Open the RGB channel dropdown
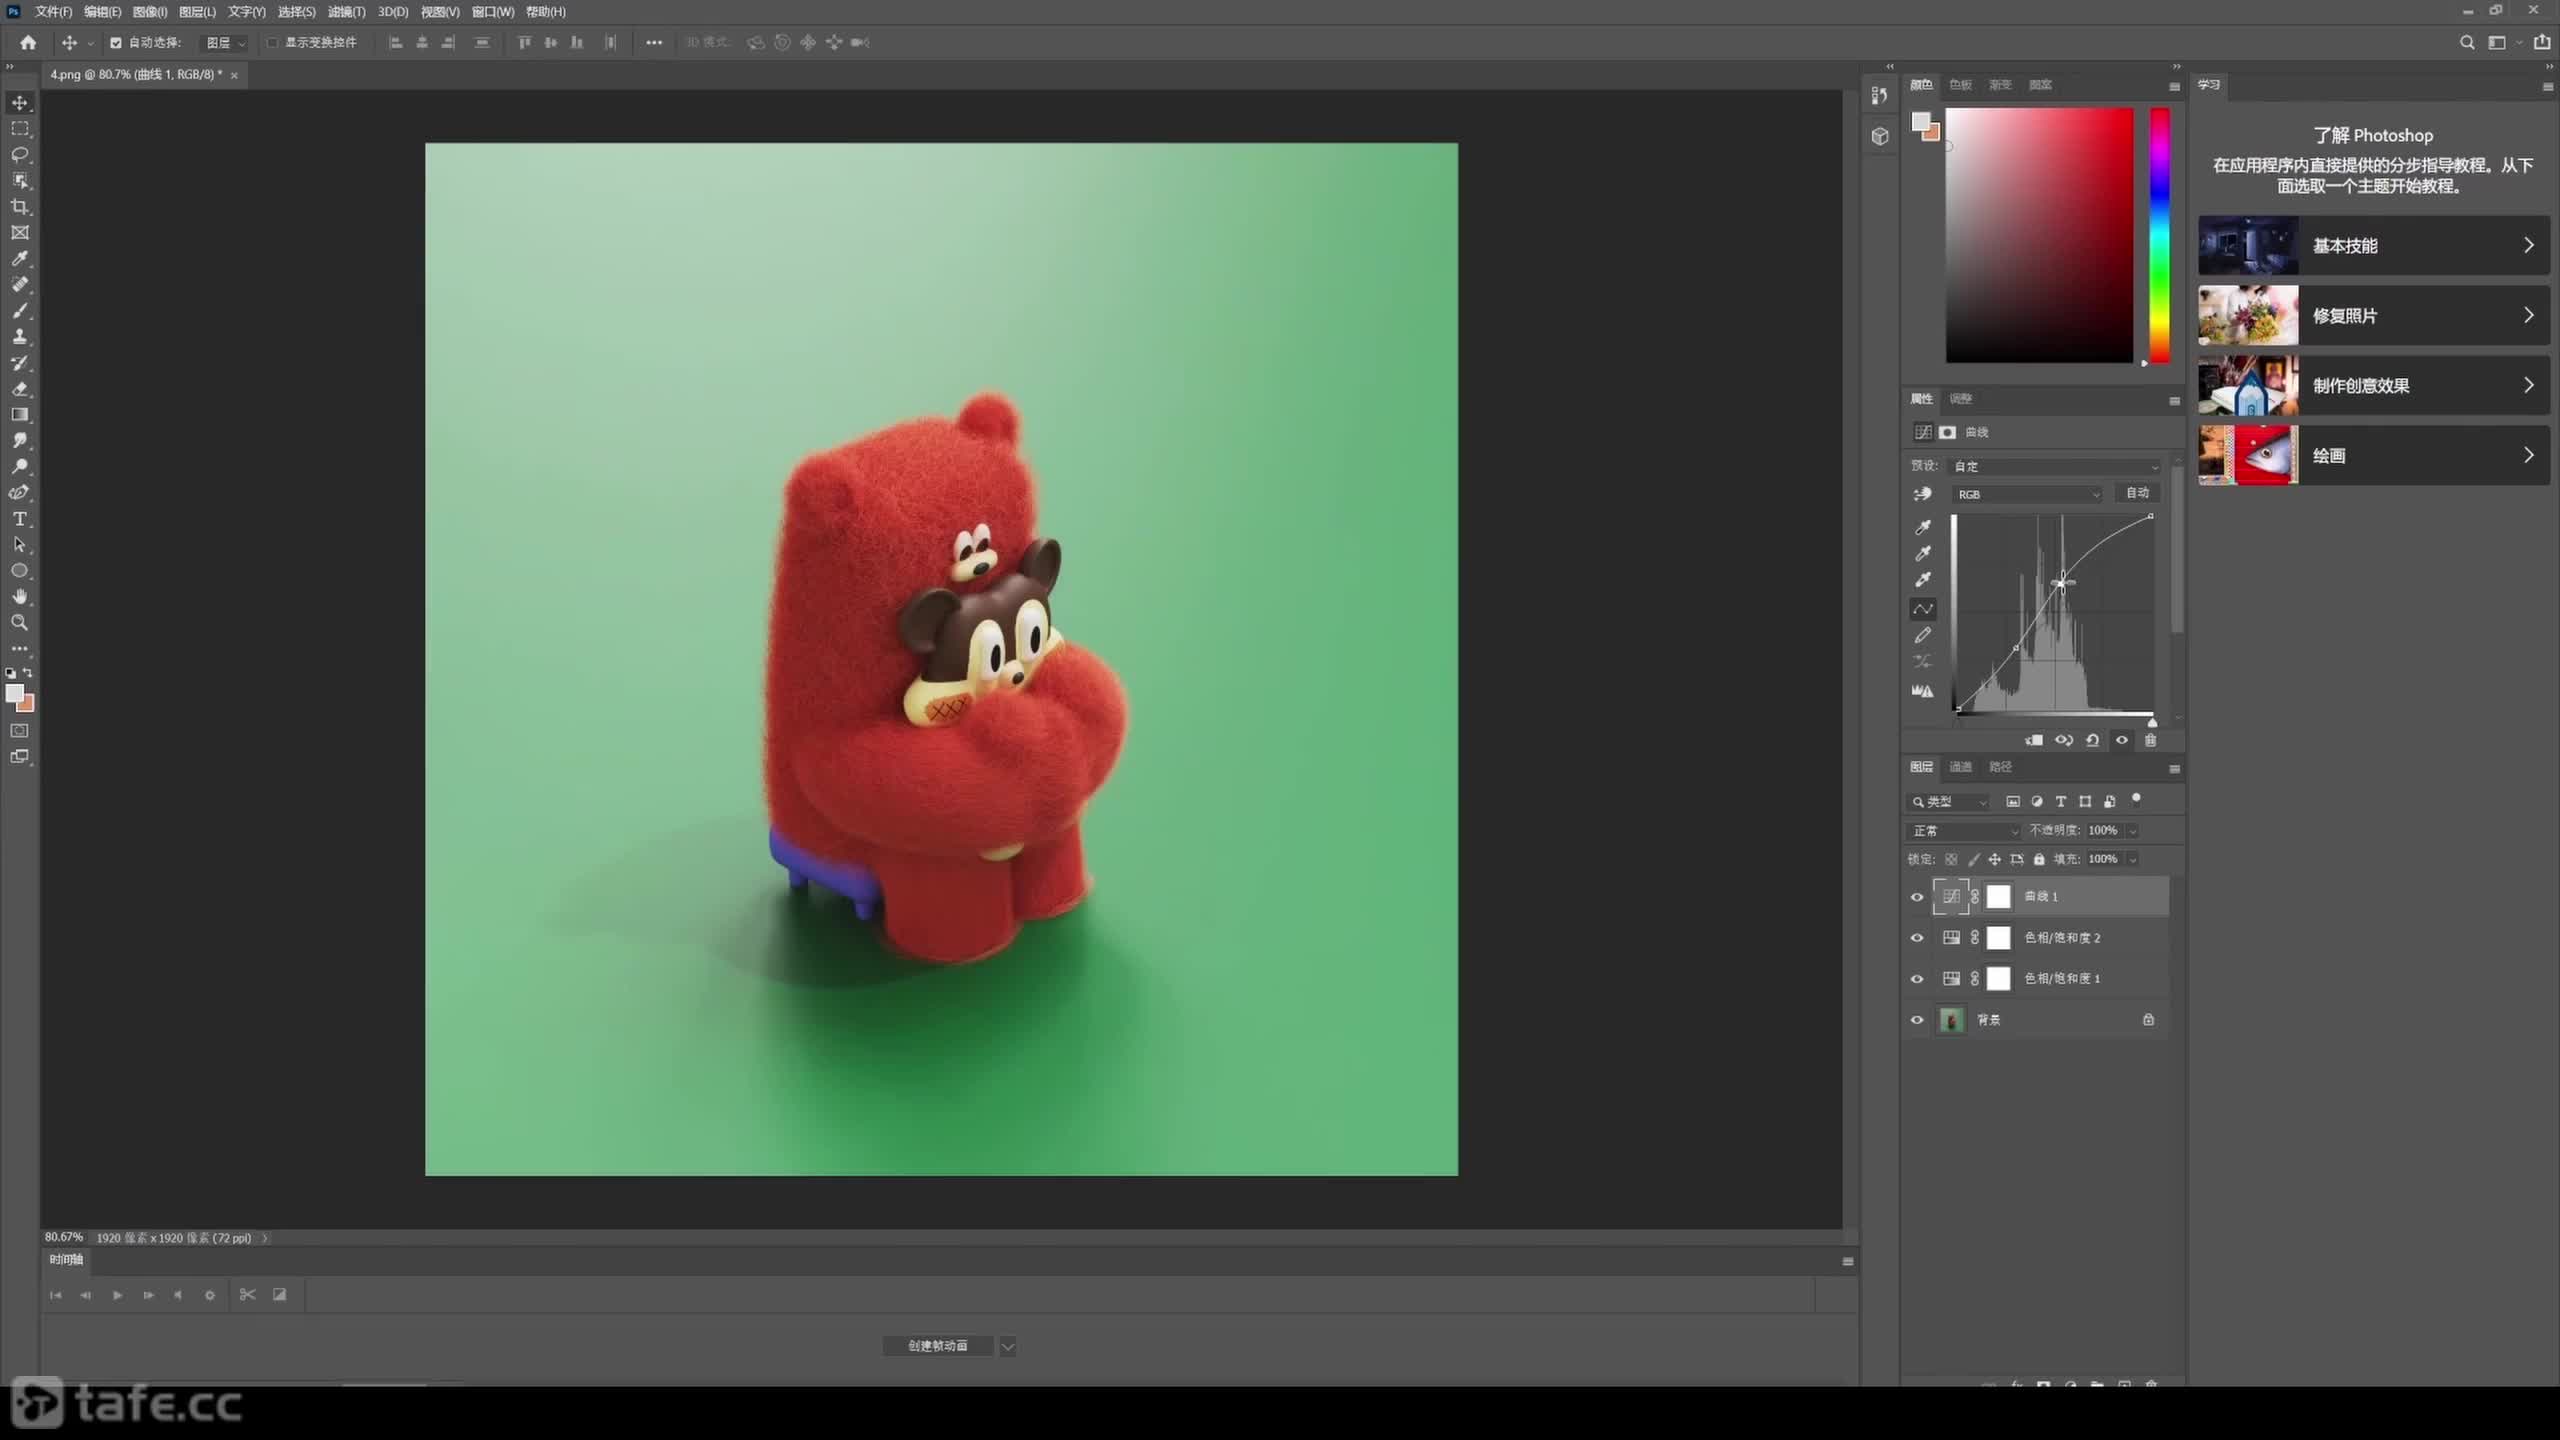This screenshot has width=2560, height=1440. 2028,494
